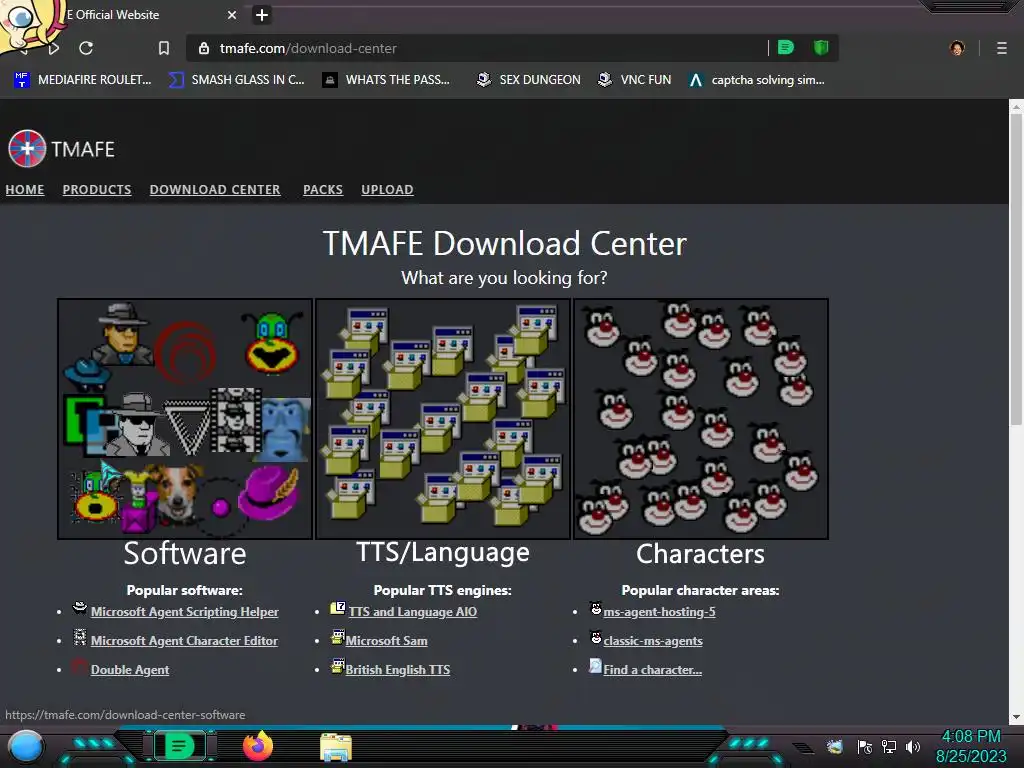
Task: Open Firefox from the taskbar
Action: pyautogui.click(x=258, y=746)
